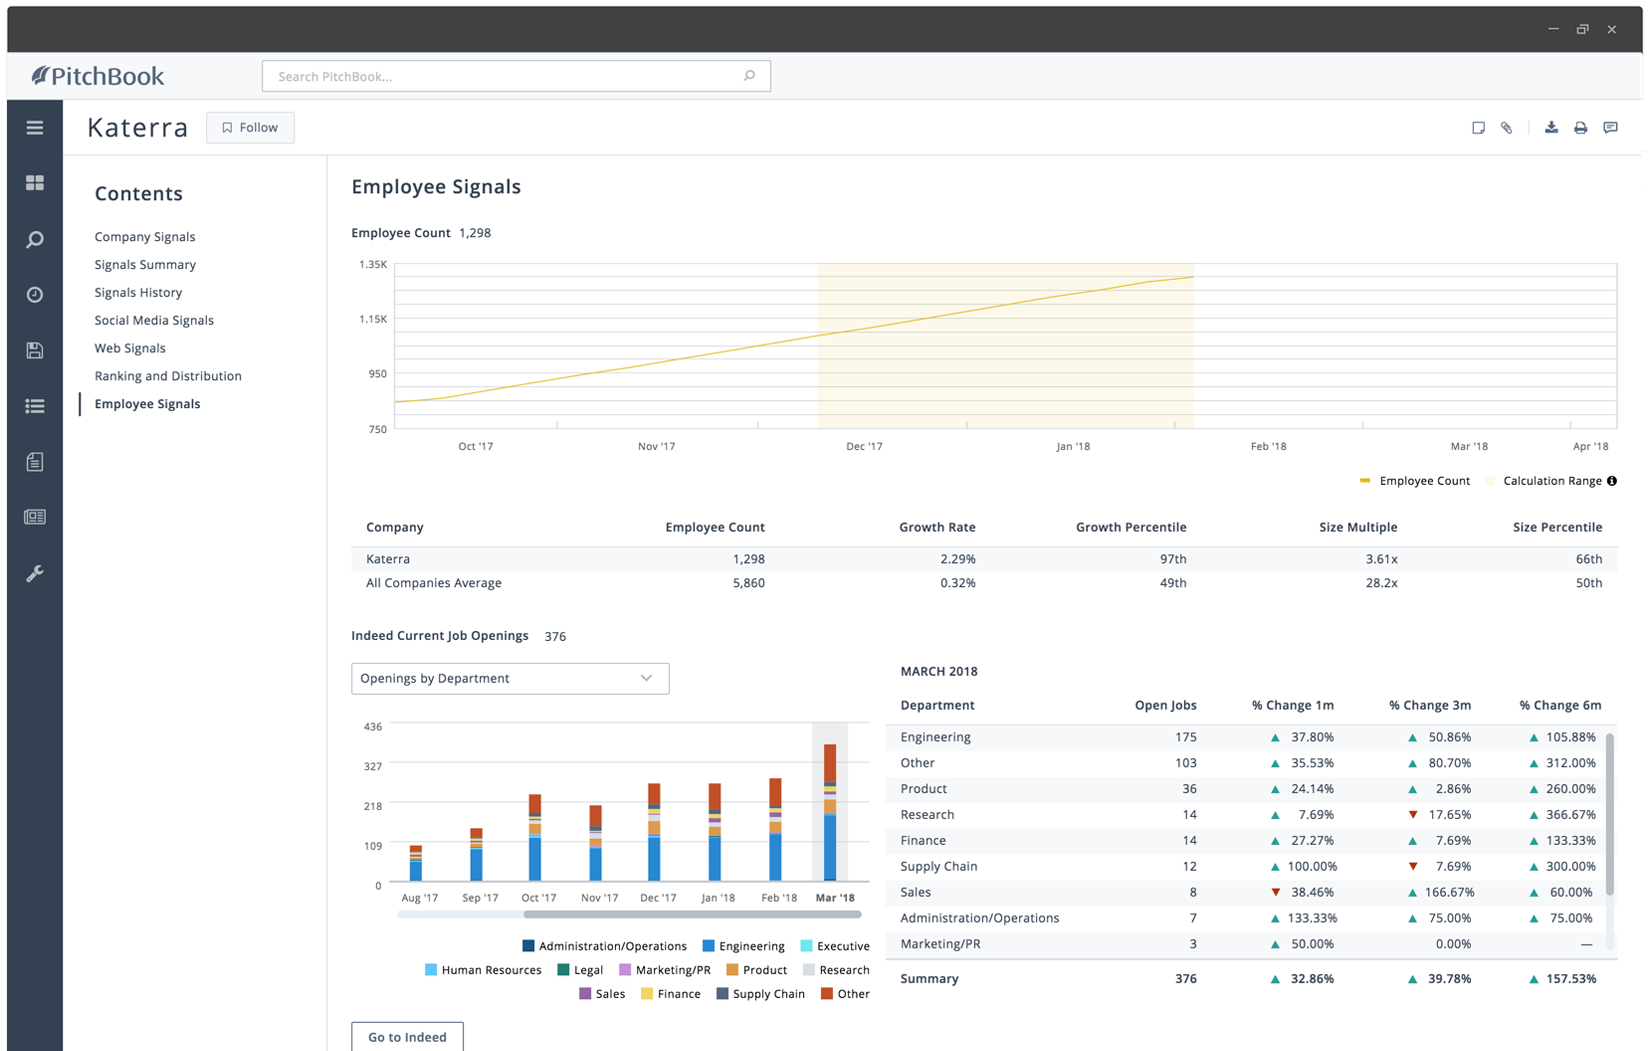Select Employee Signals in Contents
Viewport: 1650px width, 1051px height.
[147, 404]
